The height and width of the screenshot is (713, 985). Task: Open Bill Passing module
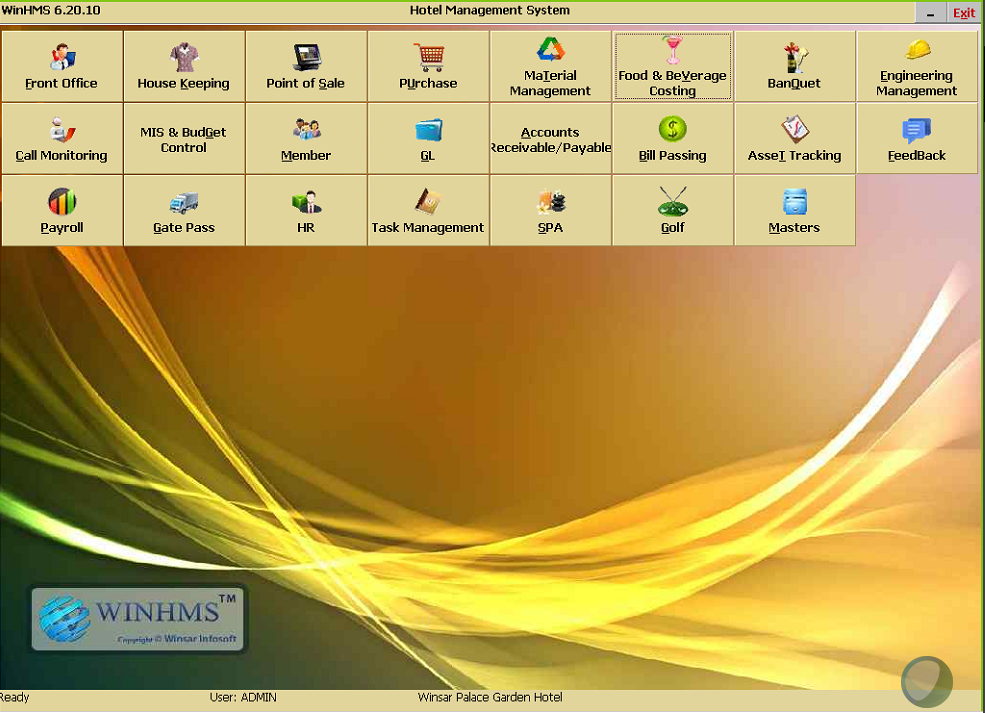(x=672, y=139)
